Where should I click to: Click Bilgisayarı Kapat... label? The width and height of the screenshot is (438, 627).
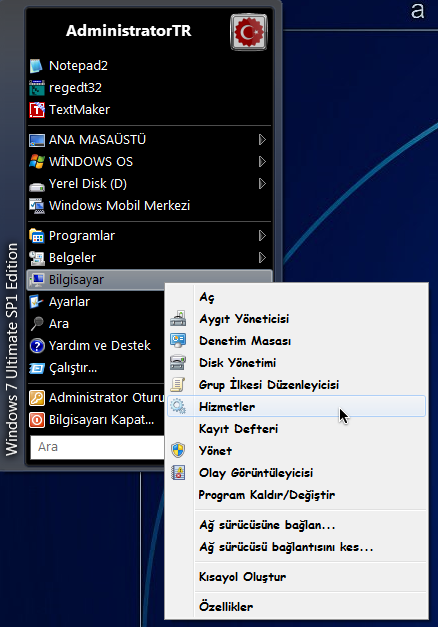tap(101, 419)
